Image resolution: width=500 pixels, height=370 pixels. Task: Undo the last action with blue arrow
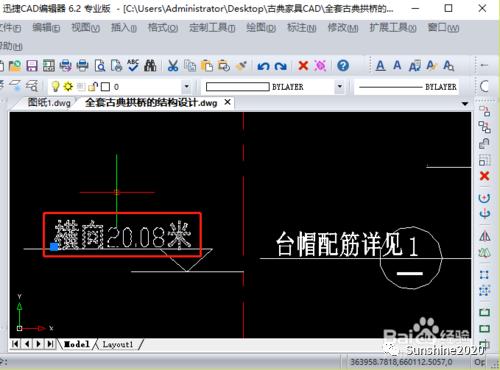coord(263,66)
